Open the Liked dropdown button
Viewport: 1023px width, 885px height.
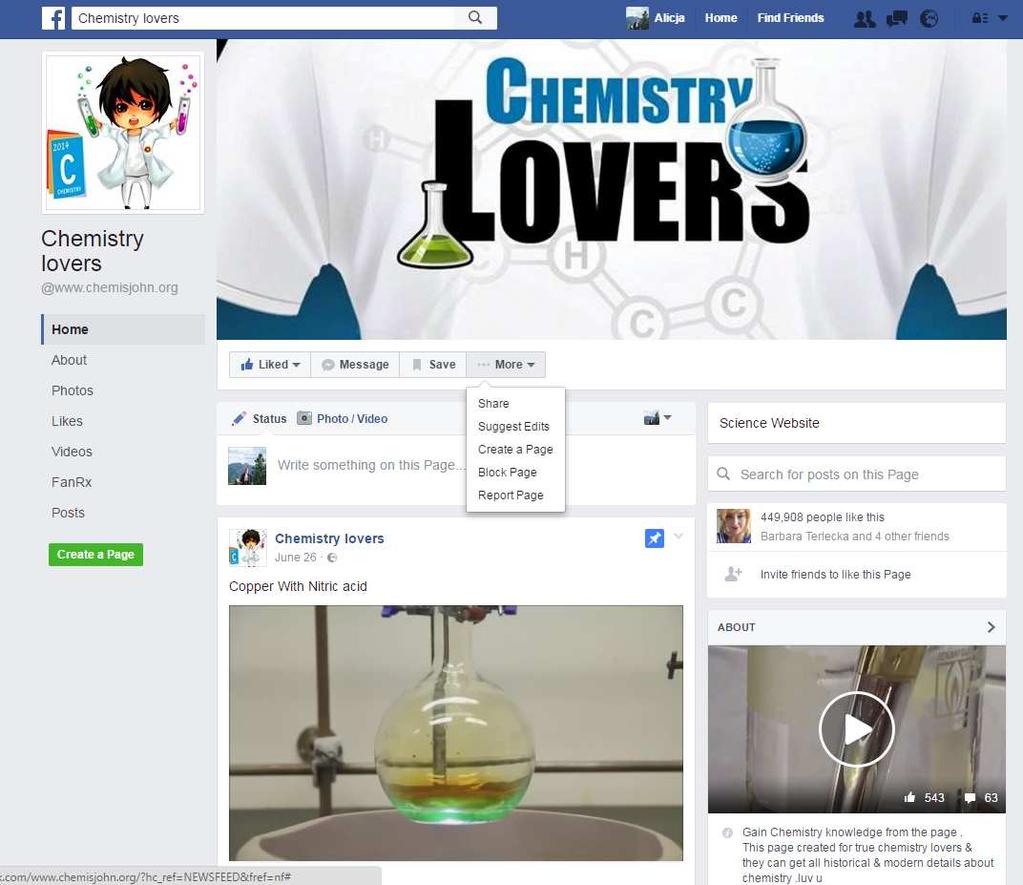click(x=270, y=365)
